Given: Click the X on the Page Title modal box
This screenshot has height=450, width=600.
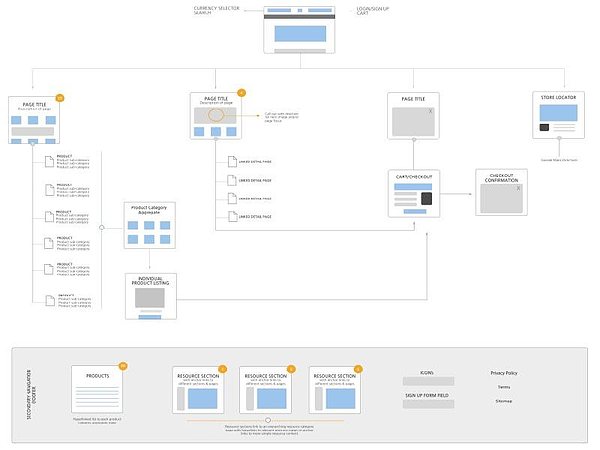Looking at the screenshot, I should (430, 111).
